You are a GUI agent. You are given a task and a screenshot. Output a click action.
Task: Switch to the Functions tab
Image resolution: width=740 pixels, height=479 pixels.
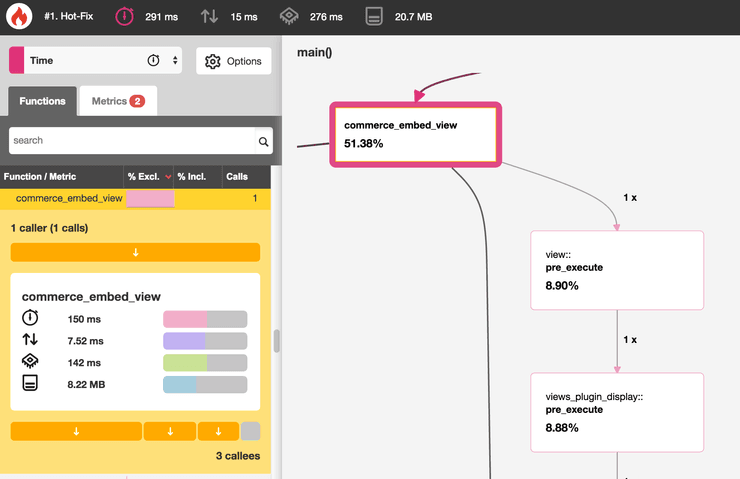42,101
